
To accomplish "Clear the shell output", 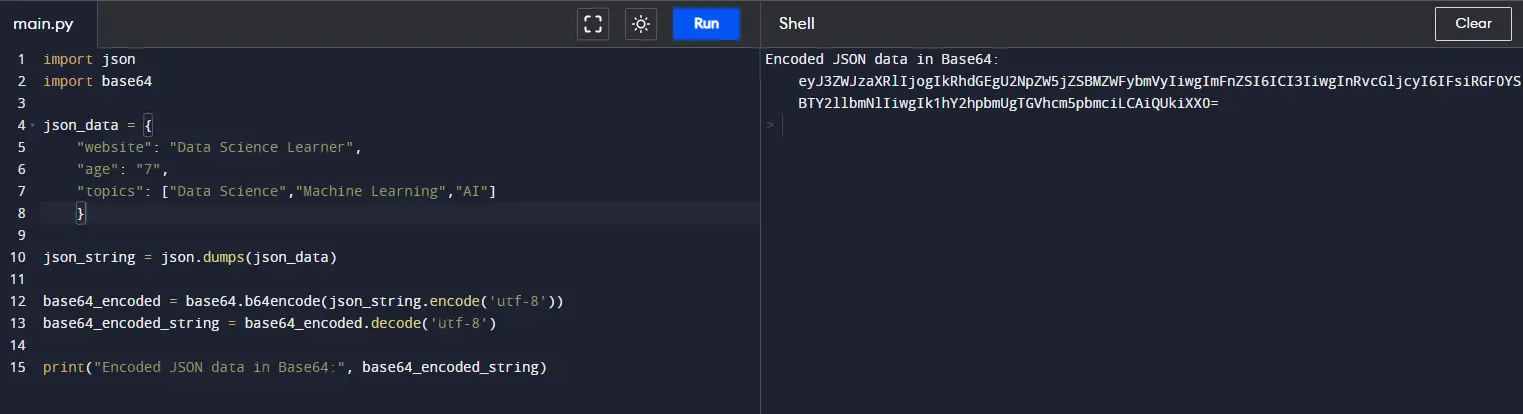I will click(1473, 24).
